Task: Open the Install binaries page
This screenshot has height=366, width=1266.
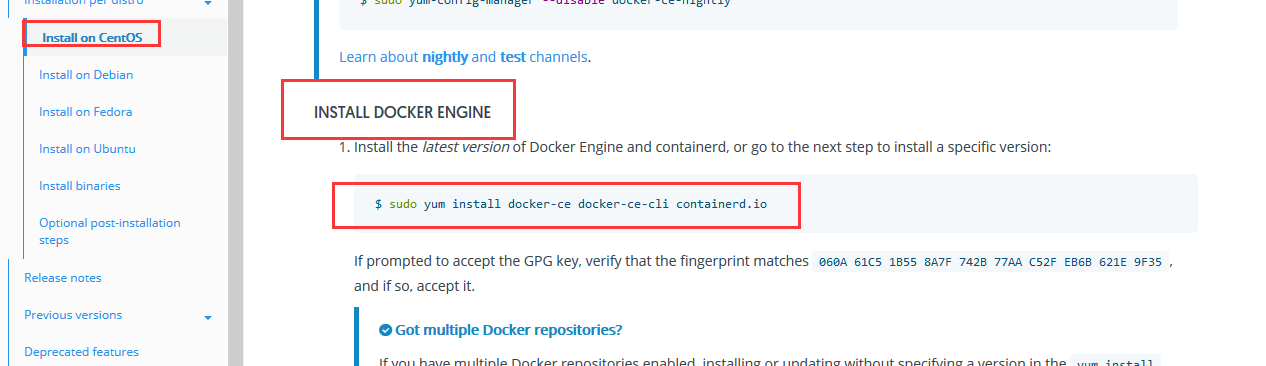Action: [80, 186]
